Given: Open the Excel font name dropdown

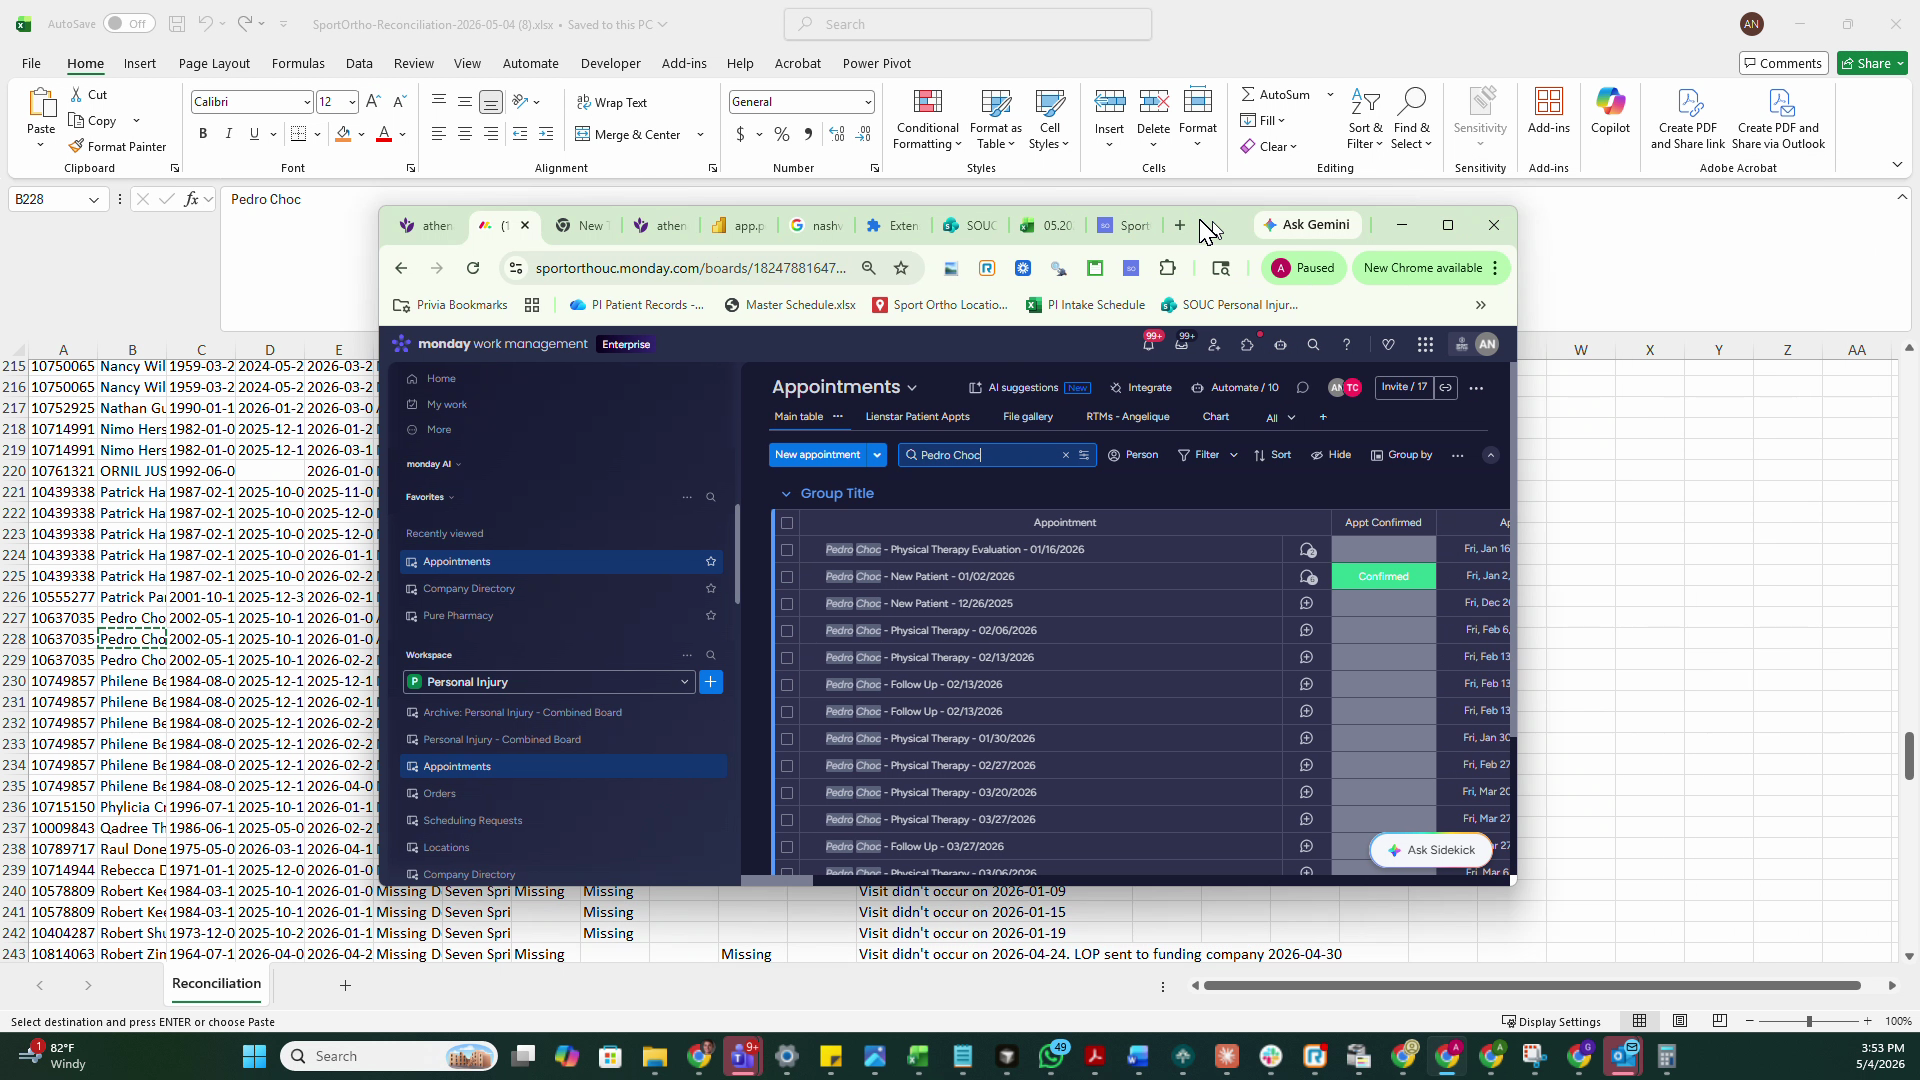Looking at the screenshot, I should 306,102.
